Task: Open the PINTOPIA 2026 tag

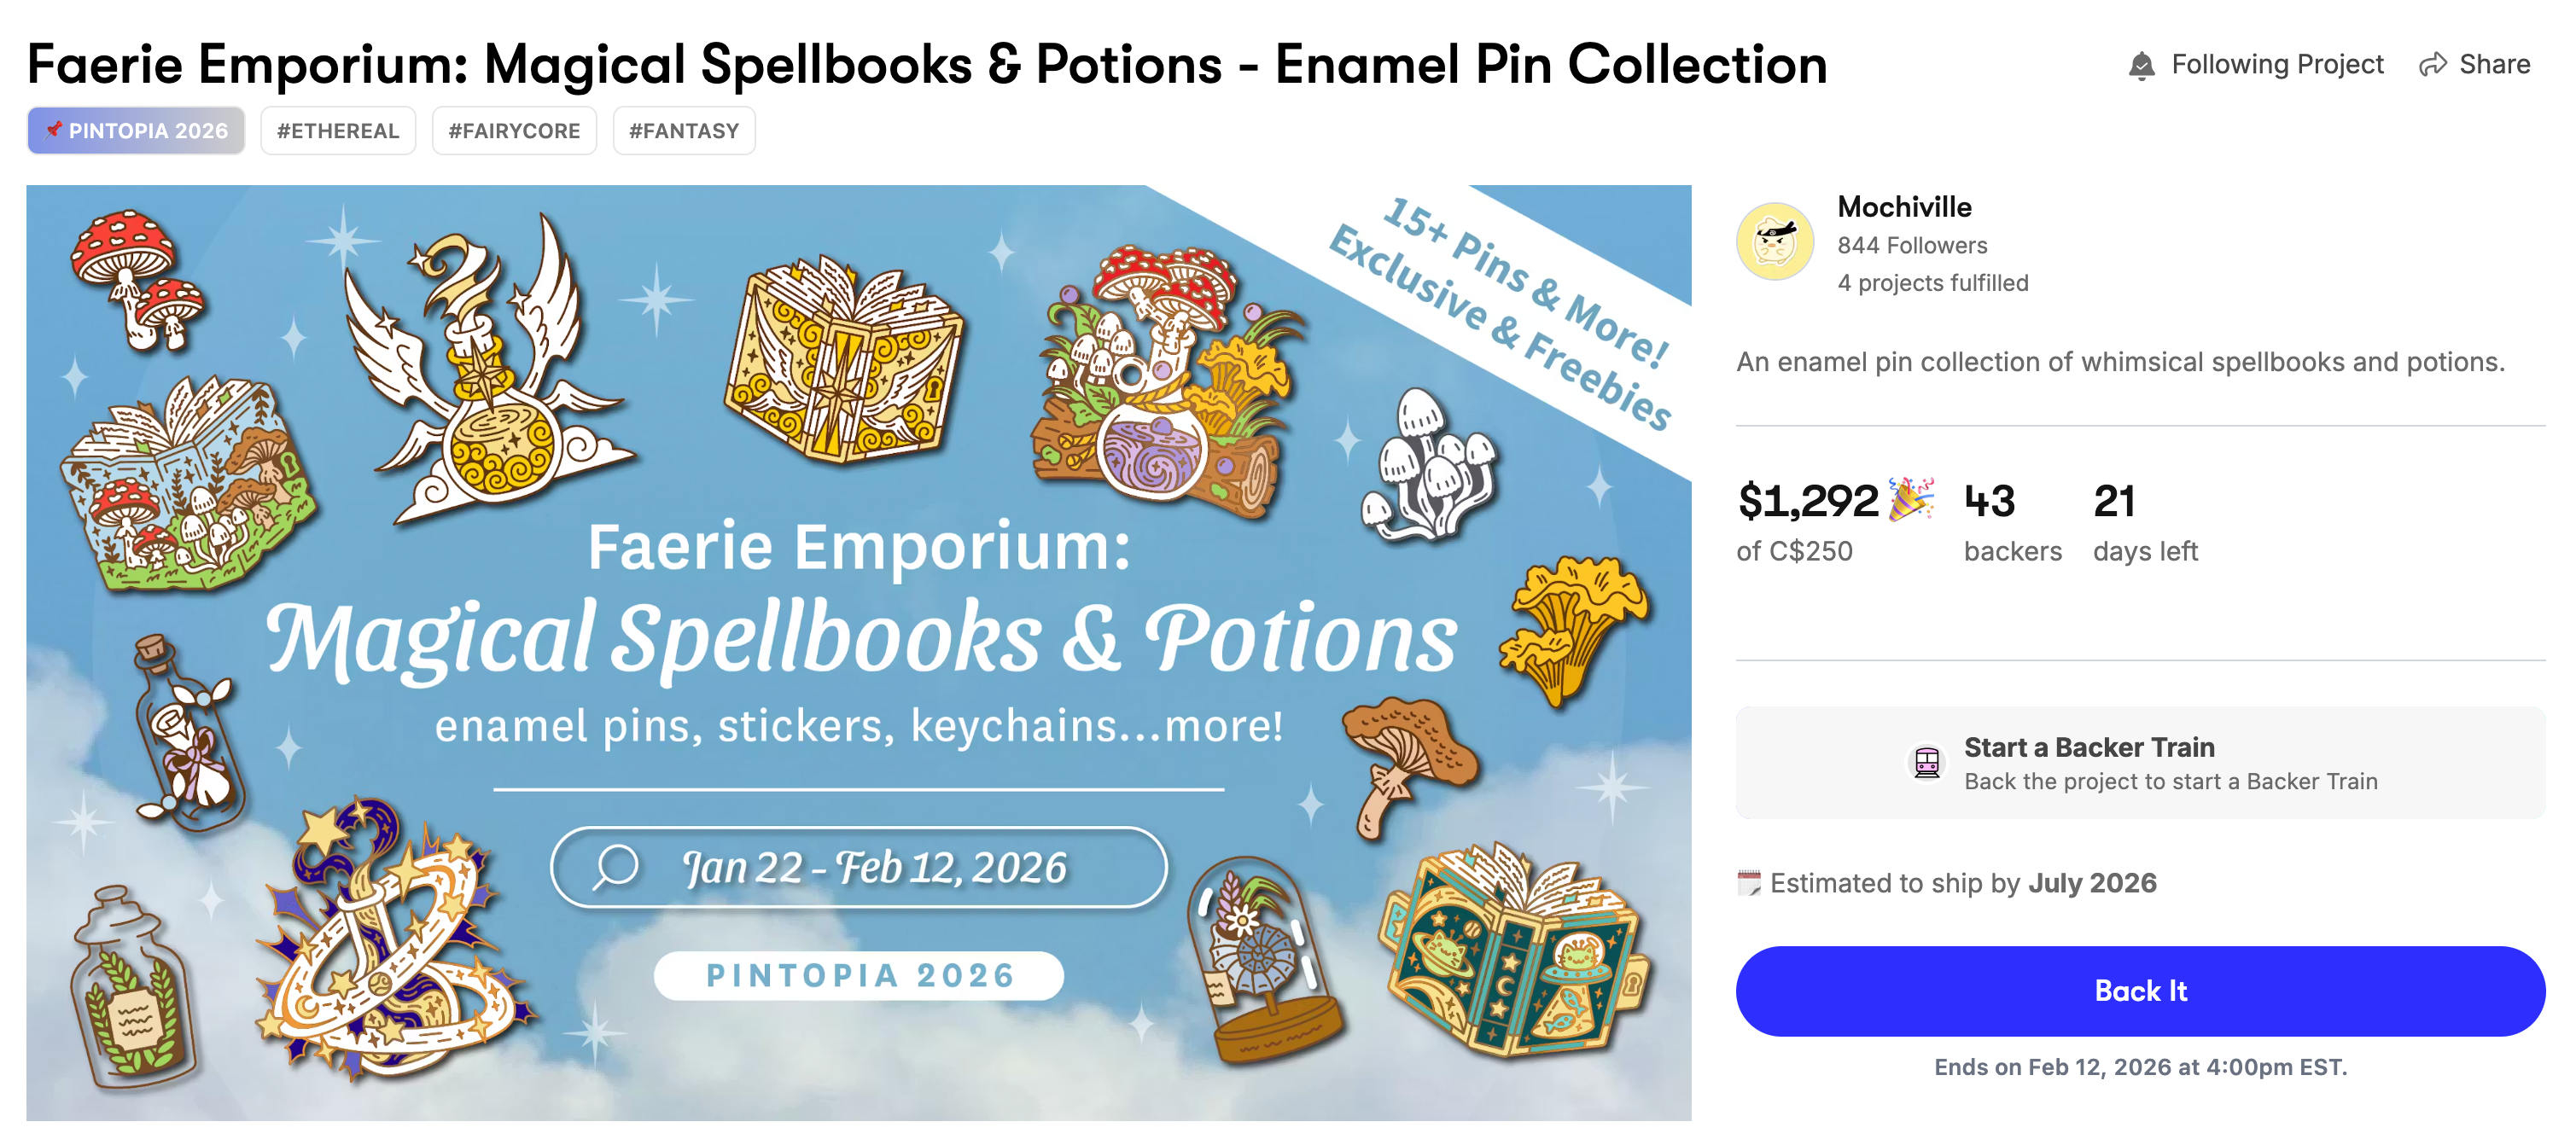Action: pos(136,131)
